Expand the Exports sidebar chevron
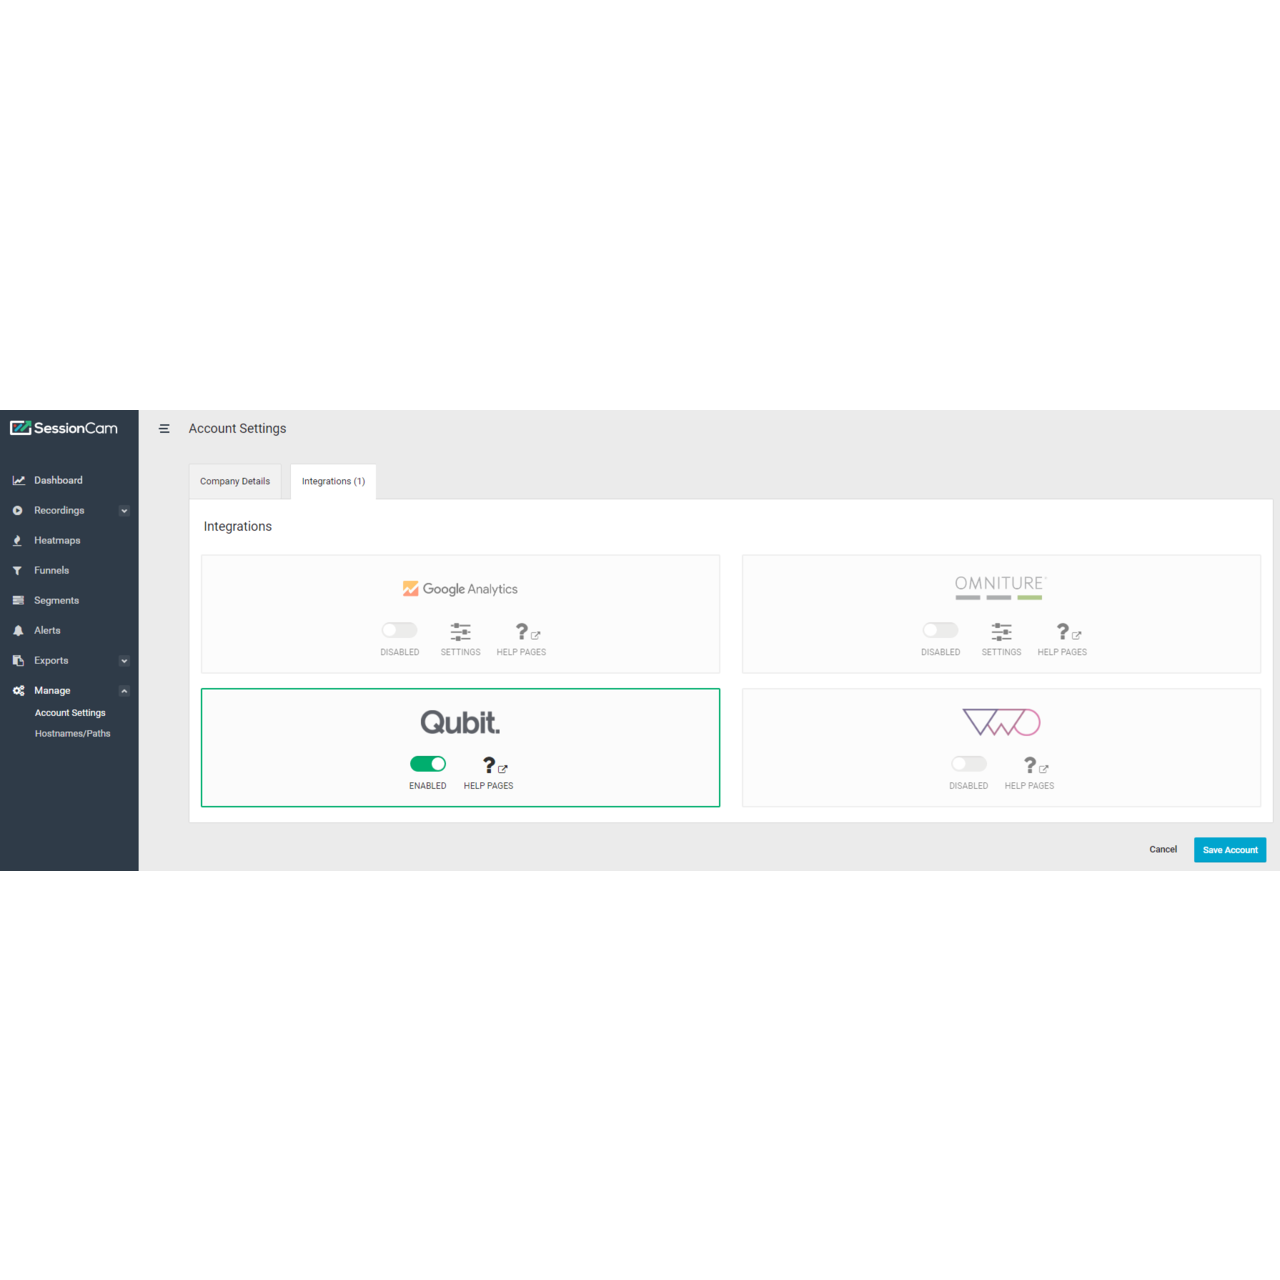 (124, 661)
